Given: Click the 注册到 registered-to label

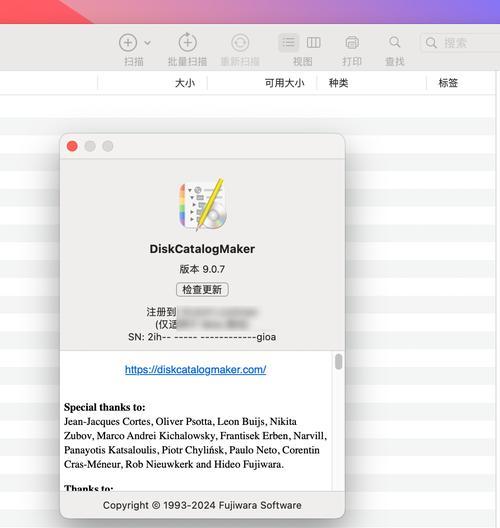Looking at the screenshot, I should tap(161, 312).
